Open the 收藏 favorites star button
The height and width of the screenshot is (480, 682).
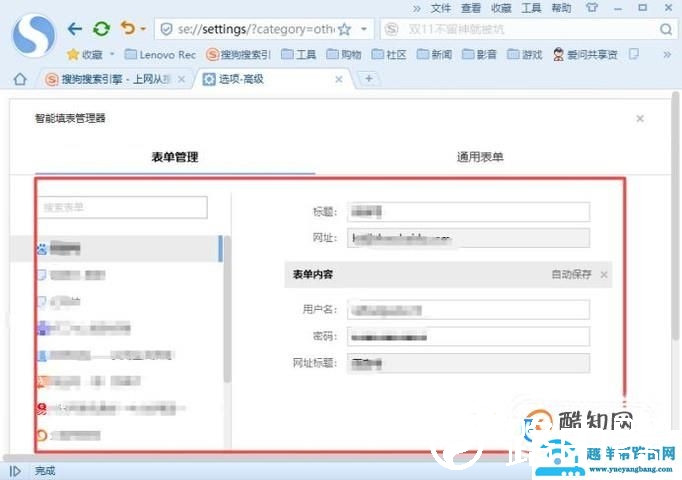84,54
